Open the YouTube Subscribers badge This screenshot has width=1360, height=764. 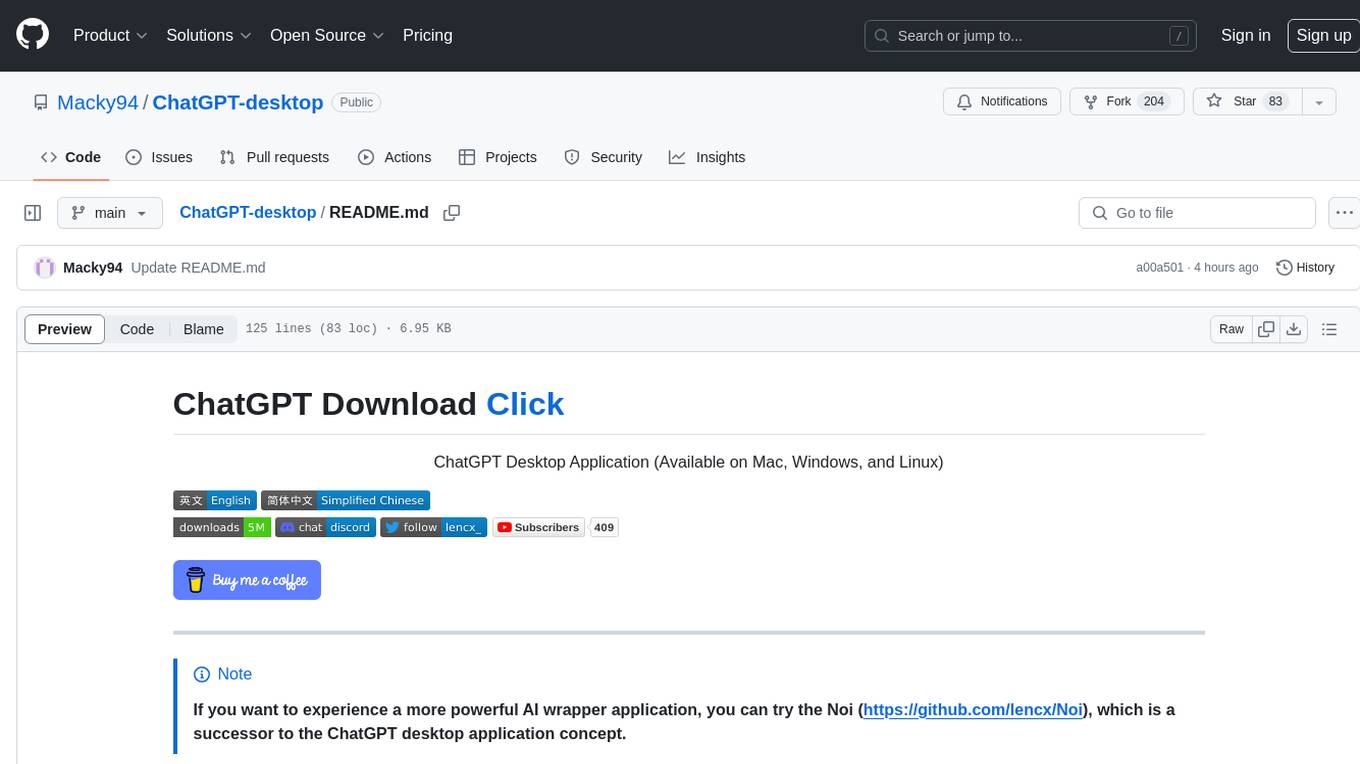coord(538,527)
